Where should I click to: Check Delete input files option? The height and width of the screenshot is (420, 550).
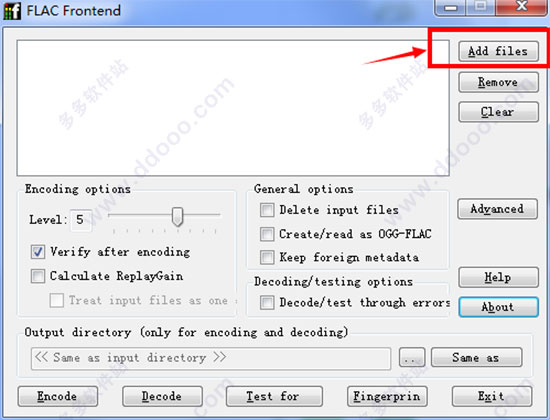tap(267, 210)
